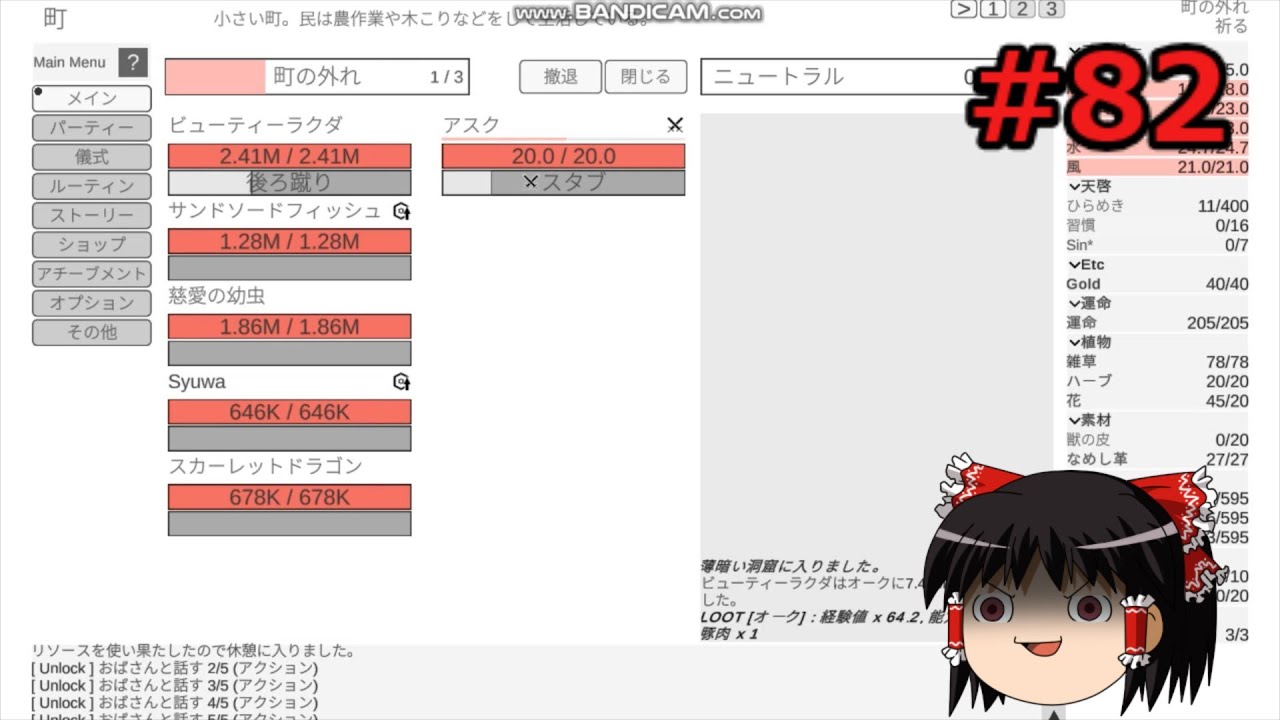This screenshot has height=720, width=1280.
Task: Click the crossed swords icon beside アスク
Action: (675, 125)
